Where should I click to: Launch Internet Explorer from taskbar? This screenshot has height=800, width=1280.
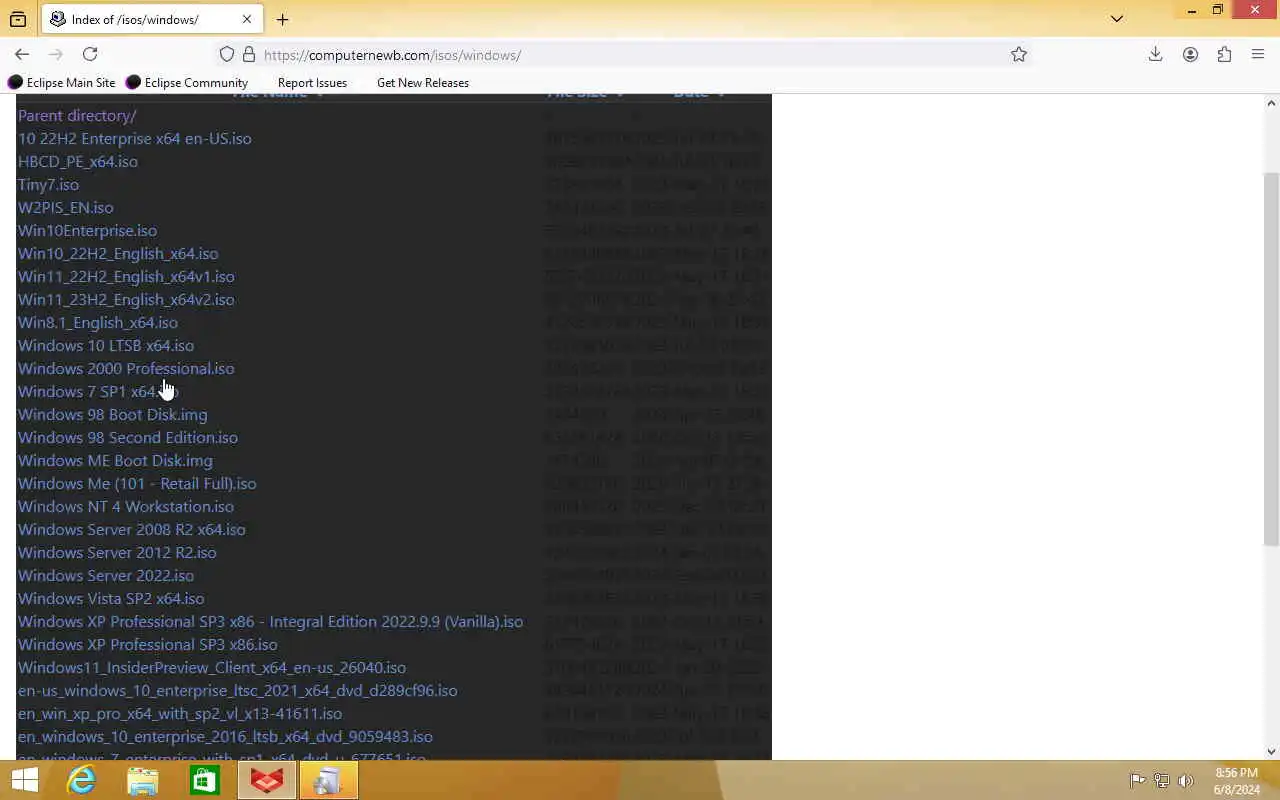[x=82, y=780]
